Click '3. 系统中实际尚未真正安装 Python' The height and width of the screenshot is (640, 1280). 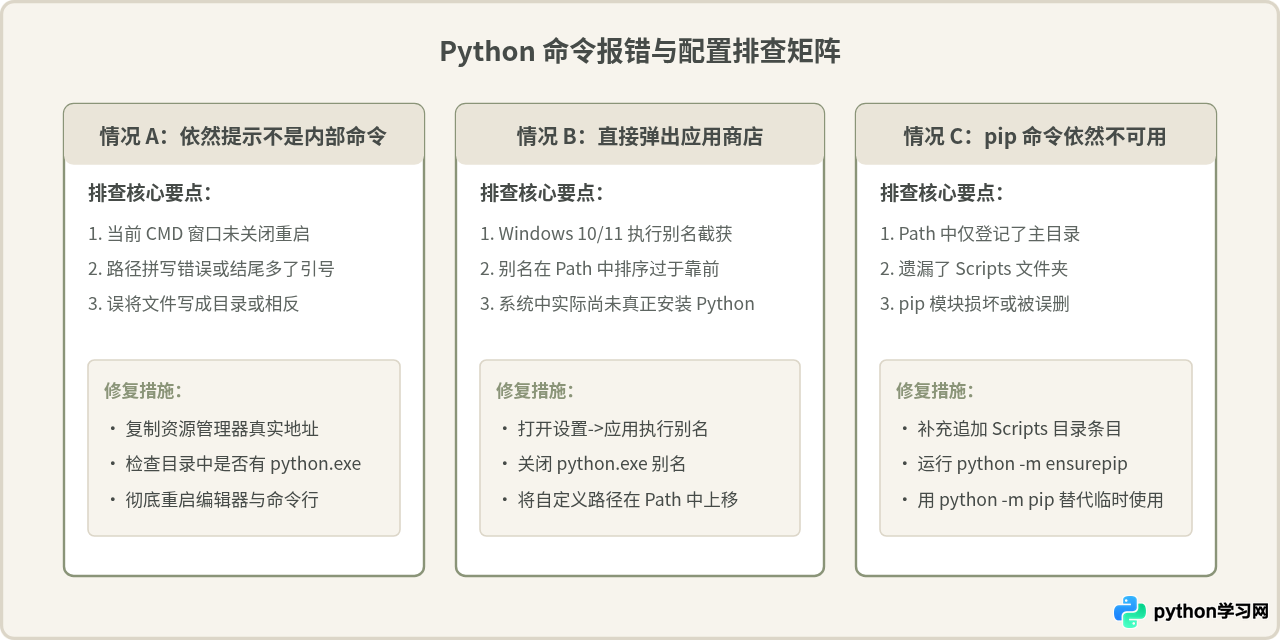tap(617, 304)
